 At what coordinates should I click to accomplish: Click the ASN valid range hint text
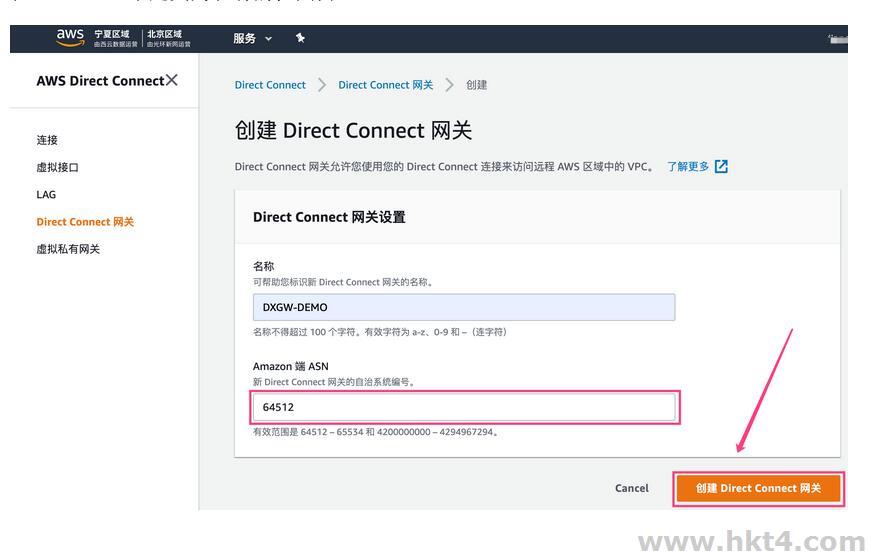point(375,432)
